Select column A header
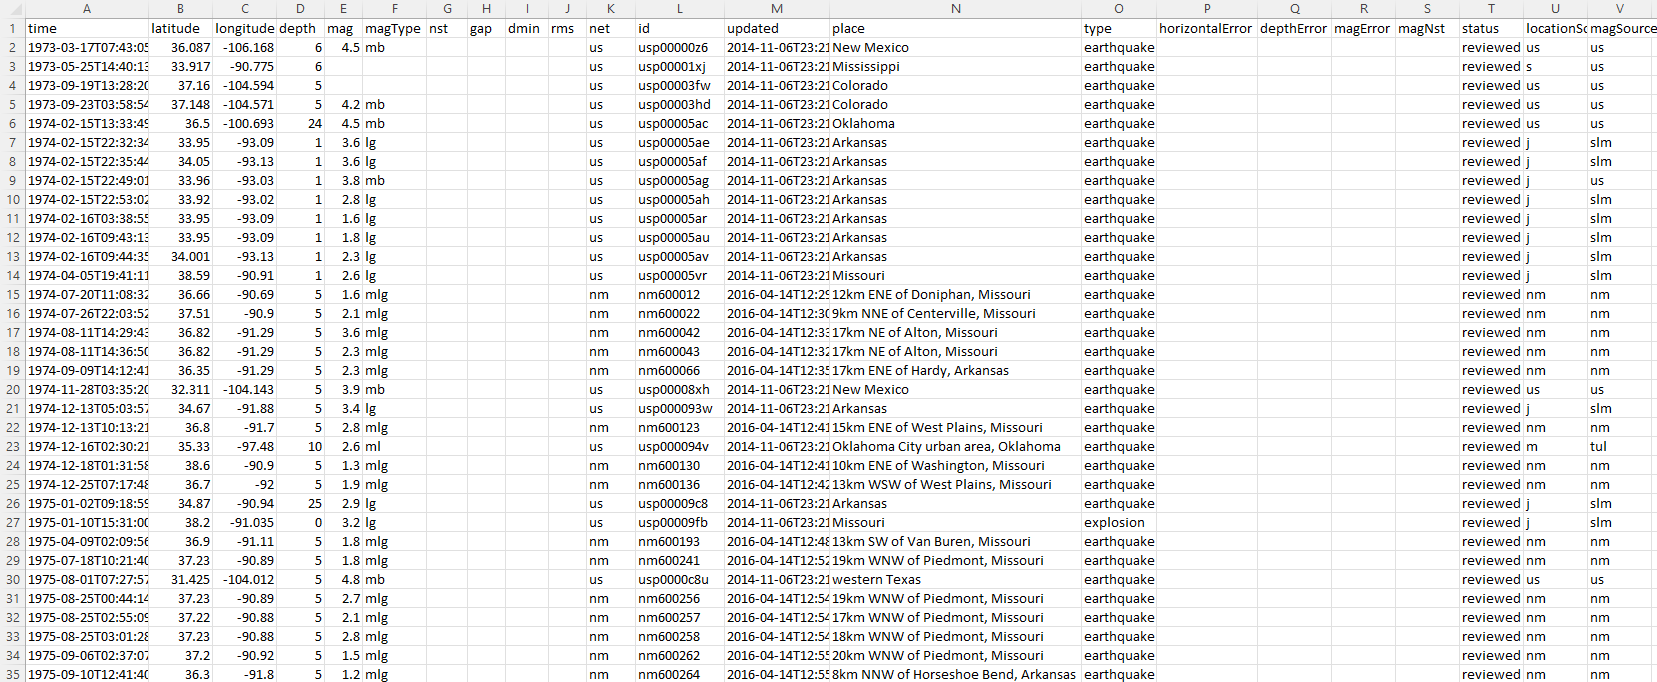 [87, 9]
